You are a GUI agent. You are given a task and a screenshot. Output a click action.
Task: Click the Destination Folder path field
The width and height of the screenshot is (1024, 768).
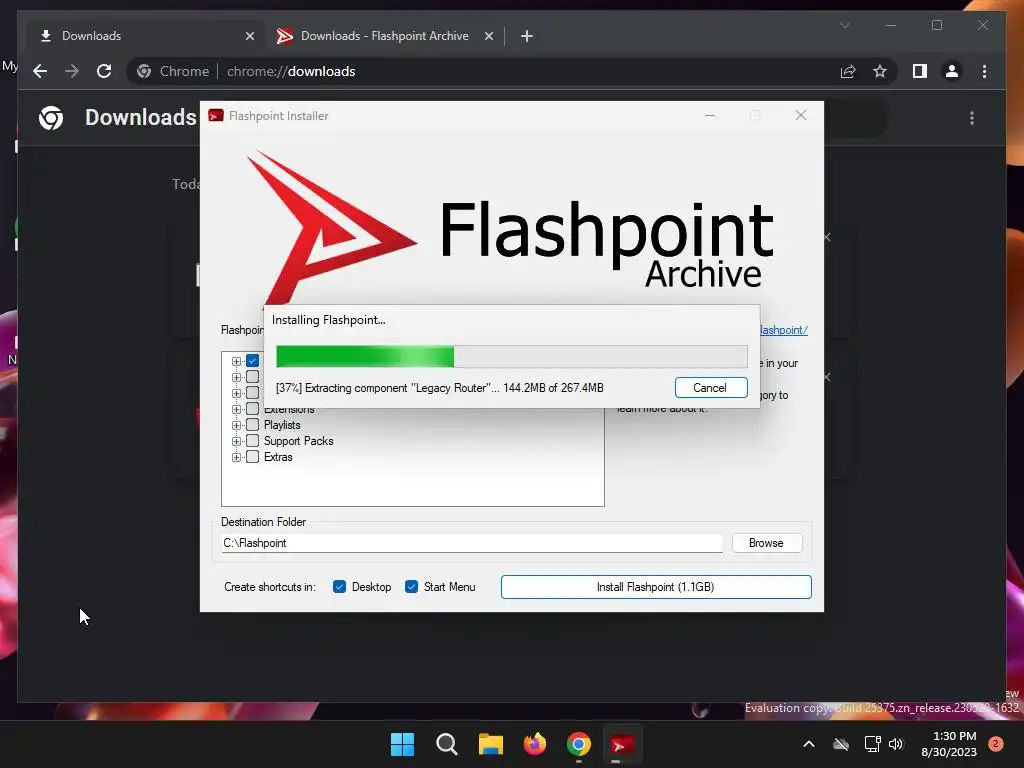(x=472, y=543)
